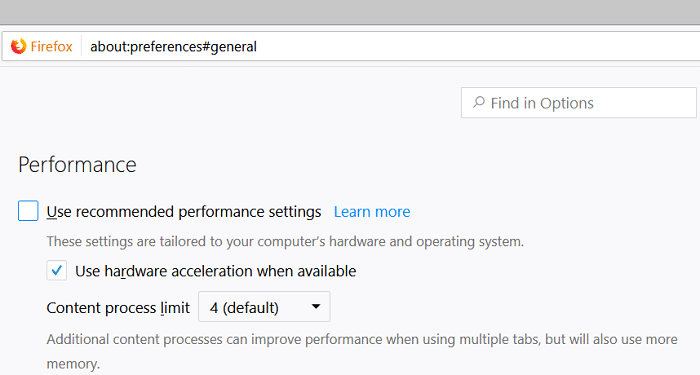Click "These settings are tailored" description text

[x=285, y=242]
